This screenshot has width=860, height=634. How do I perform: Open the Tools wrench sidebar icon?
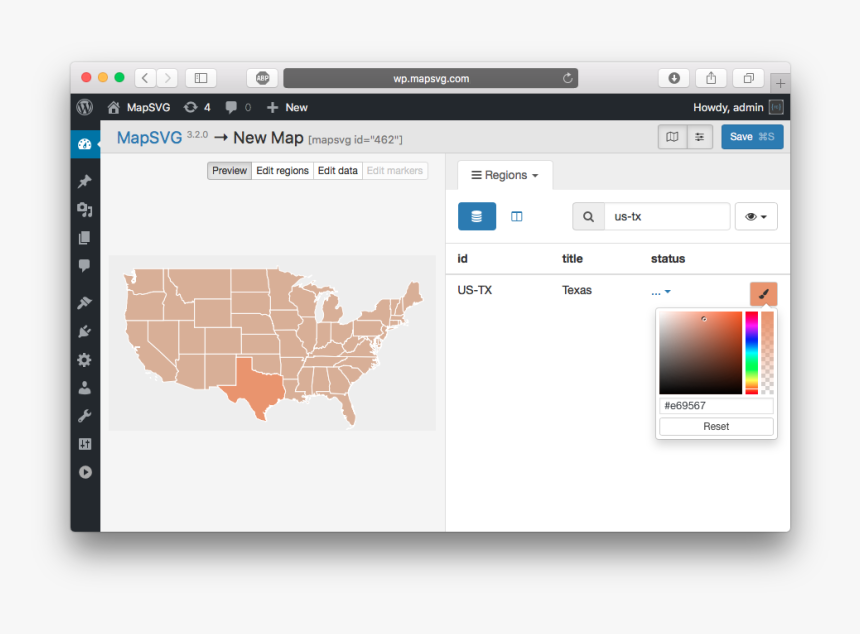[x=84, y=416]
